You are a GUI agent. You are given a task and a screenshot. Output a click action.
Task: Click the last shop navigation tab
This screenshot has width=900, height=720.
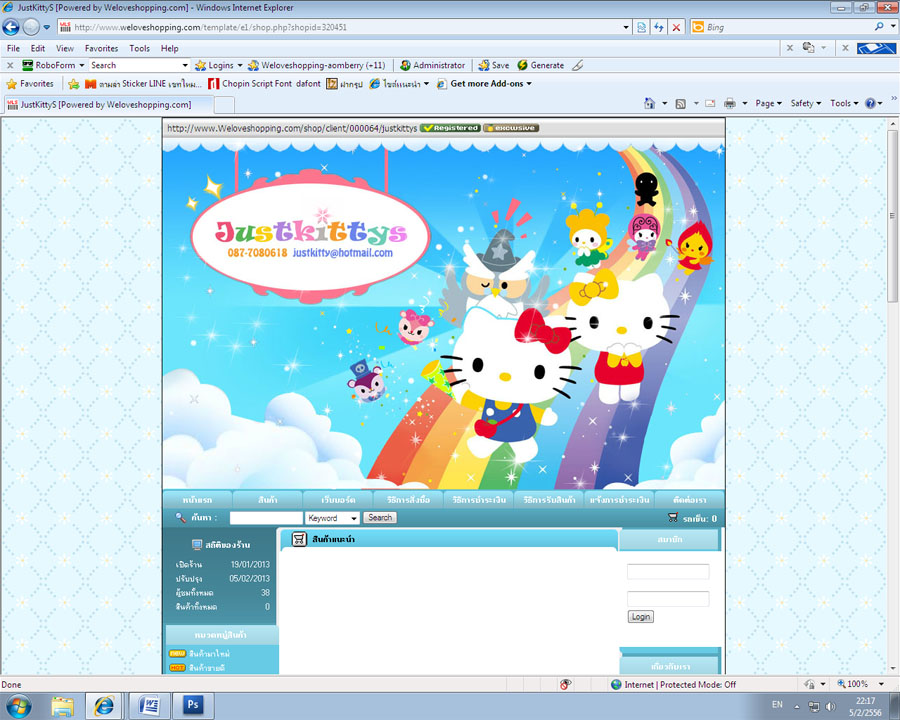689,500
